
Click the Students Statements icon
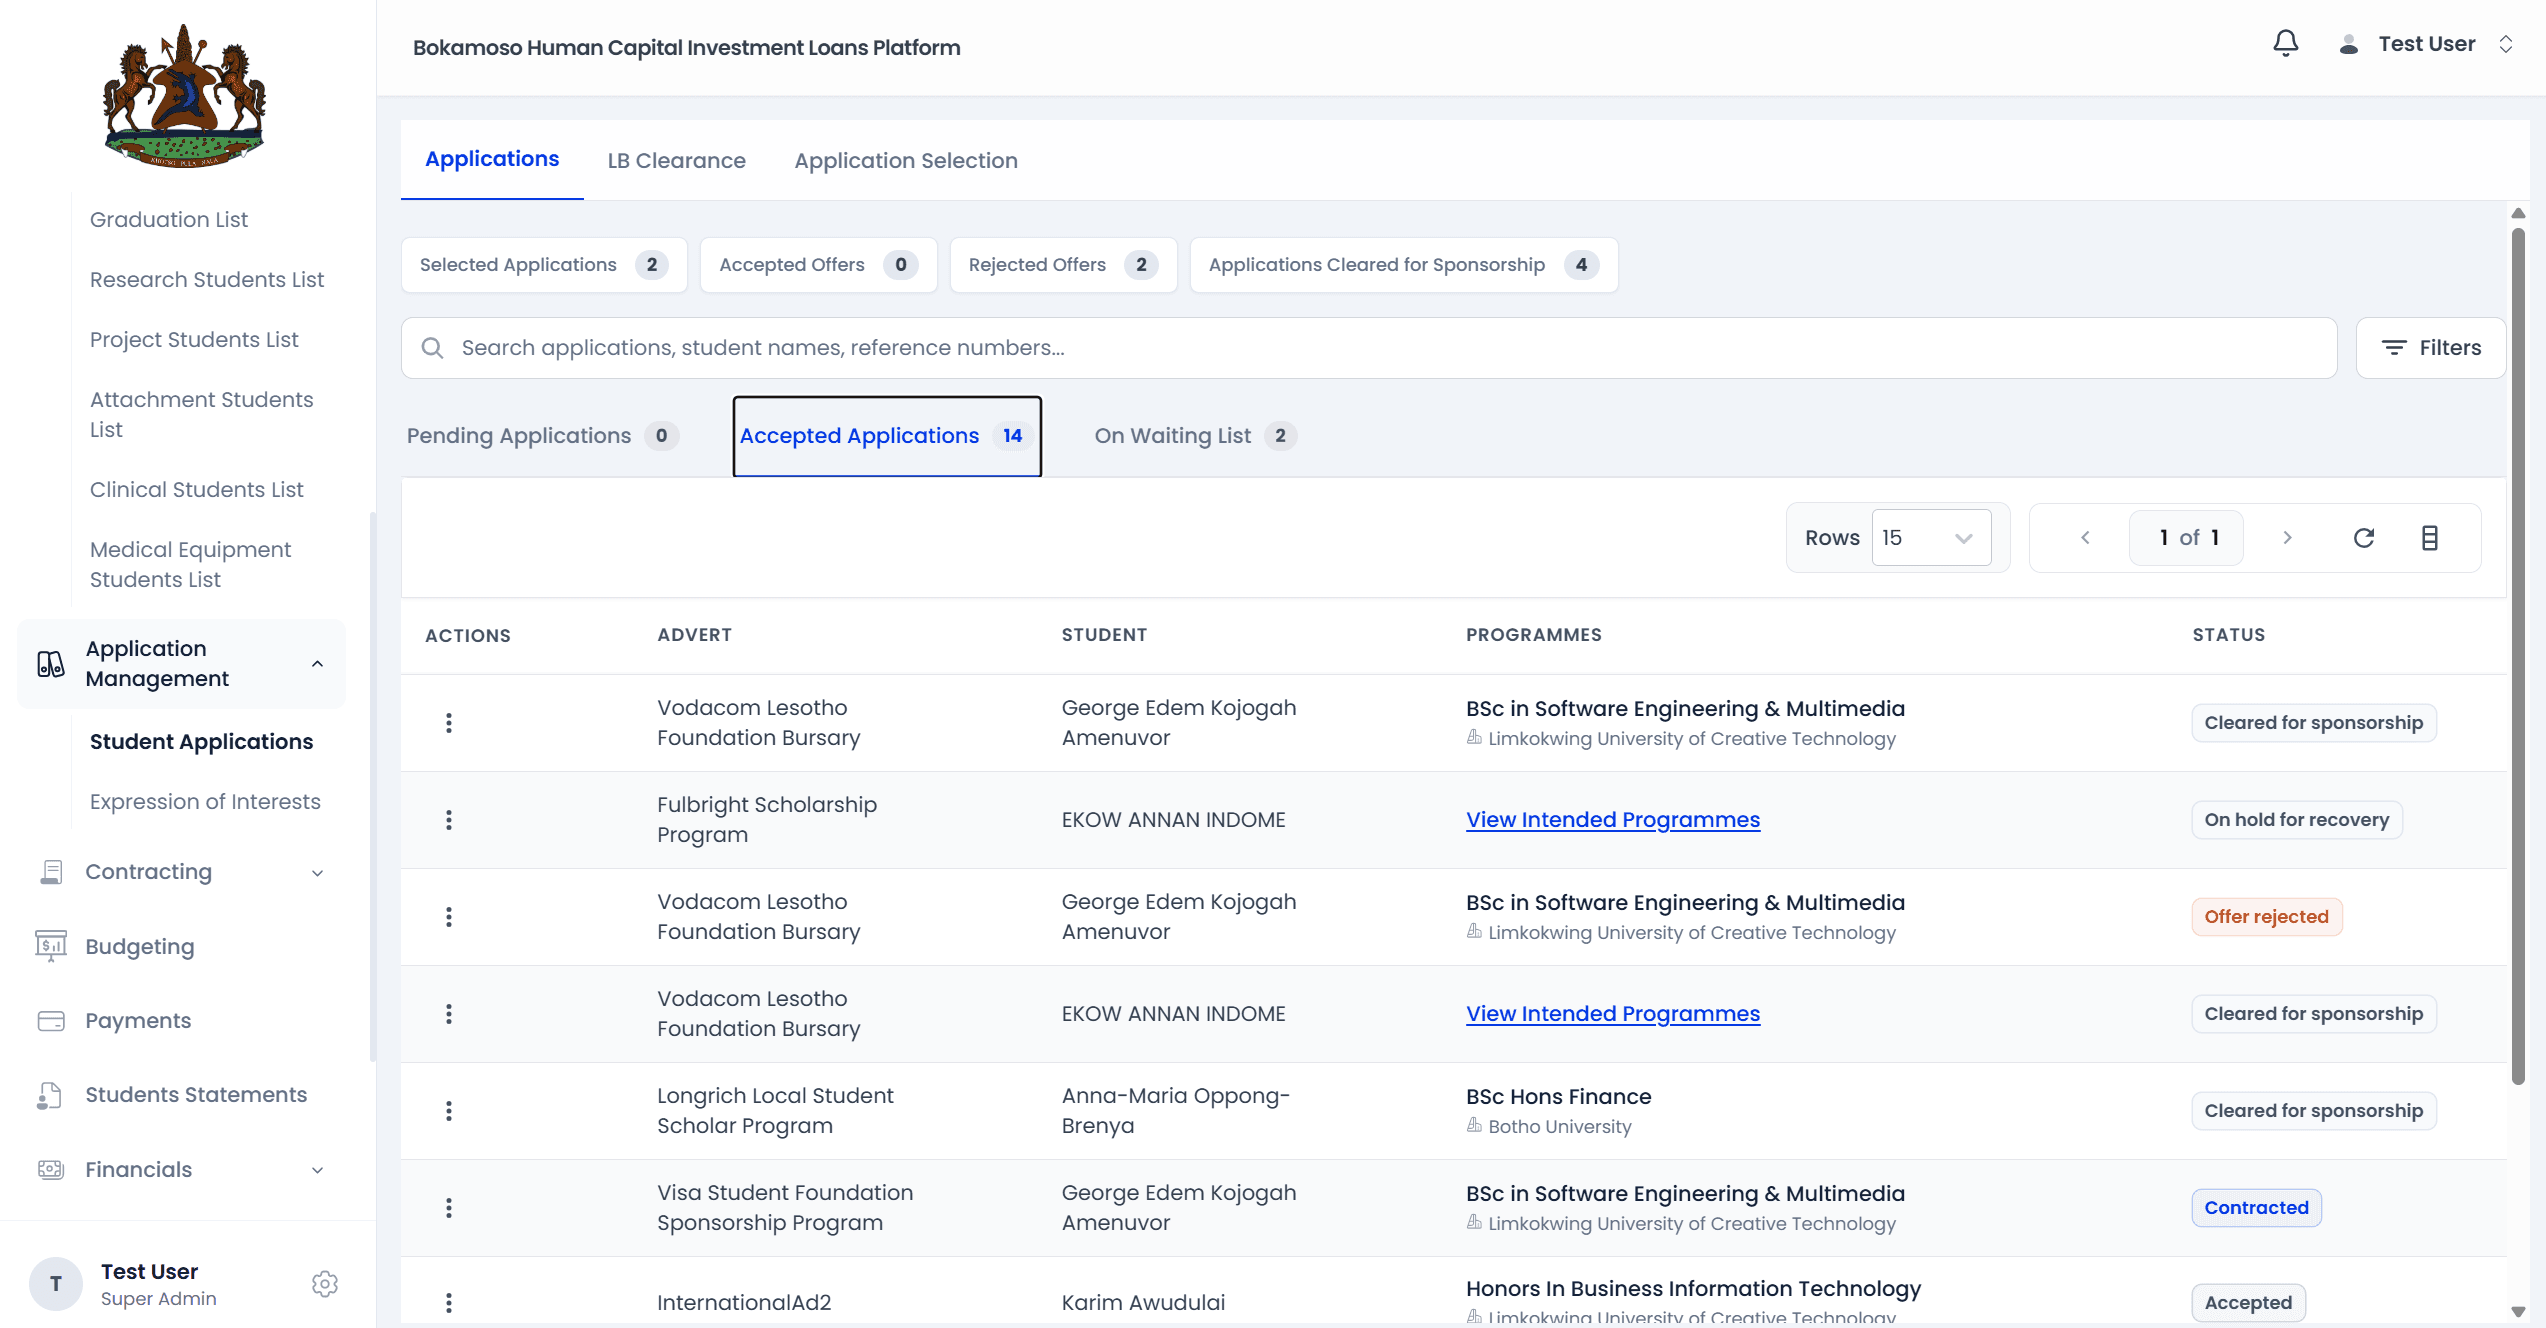pyautogui.click(x=49, y=1095)
